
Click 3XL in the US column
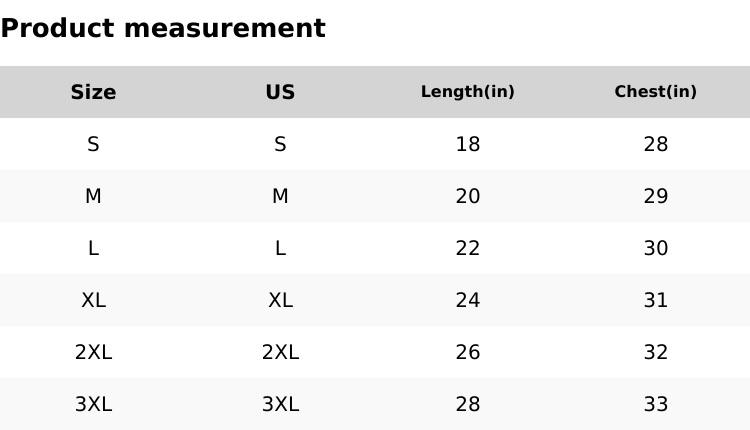(x=280, y=404)
